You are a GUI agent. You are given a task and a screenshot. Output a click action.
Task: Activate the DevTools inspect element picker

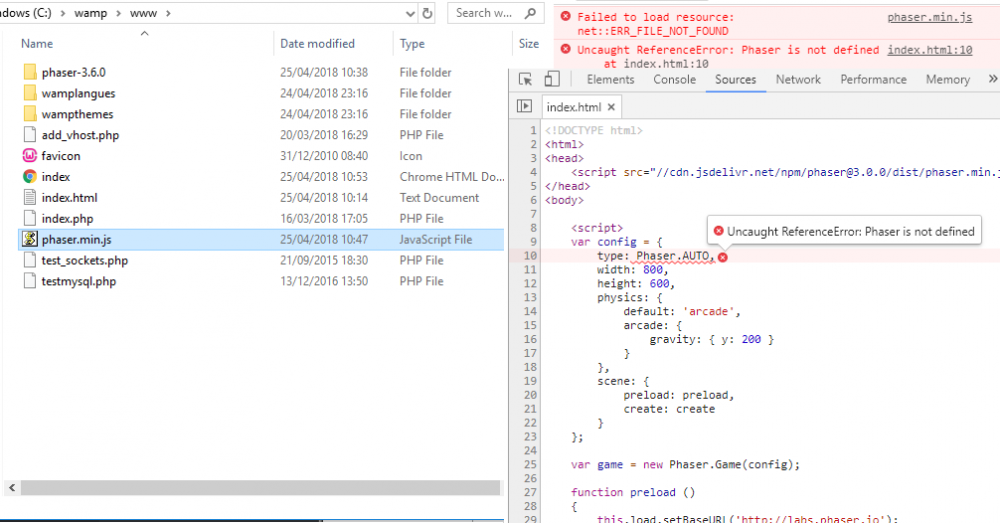pos(526,79)
